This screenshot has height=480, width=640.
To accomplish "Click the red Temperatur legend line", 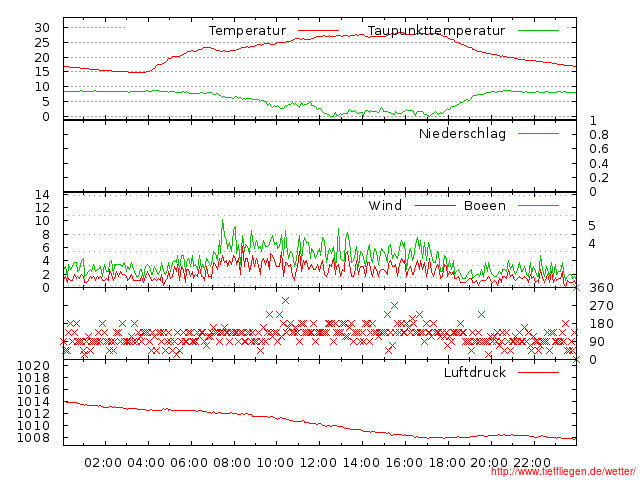I will point(318,31).
